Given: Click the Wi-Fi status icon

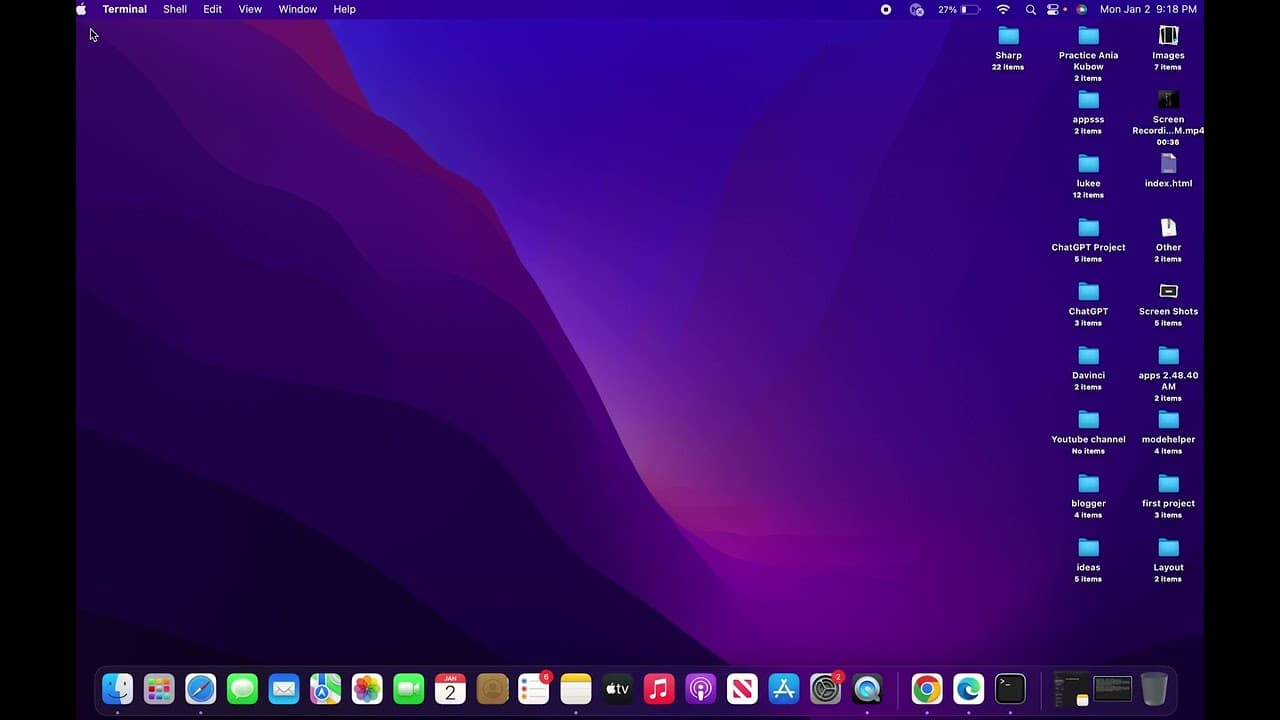Looking at the screenshot, I should pos(1003,9).
